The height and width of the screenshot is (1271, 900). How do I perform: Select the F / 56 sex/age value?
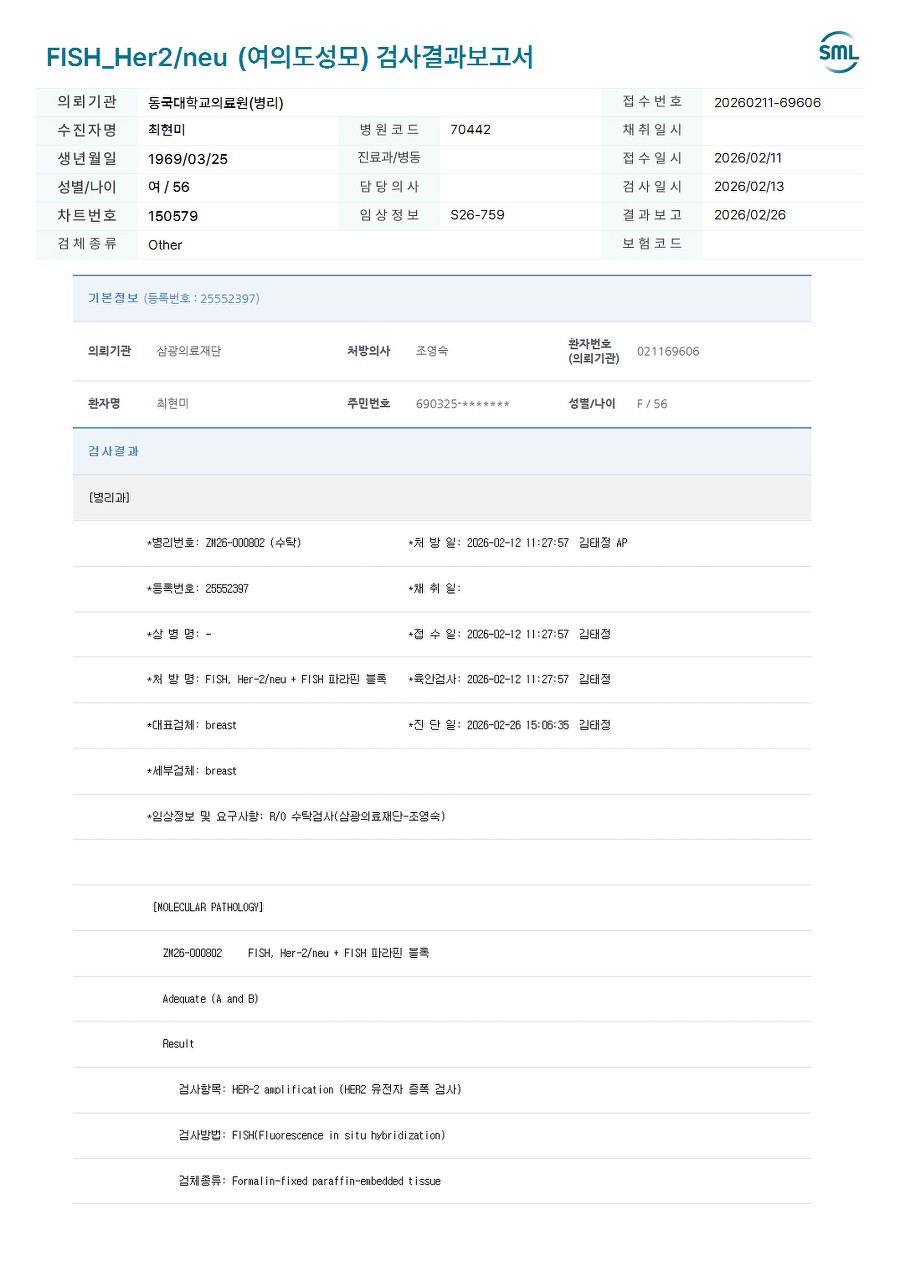652,404
